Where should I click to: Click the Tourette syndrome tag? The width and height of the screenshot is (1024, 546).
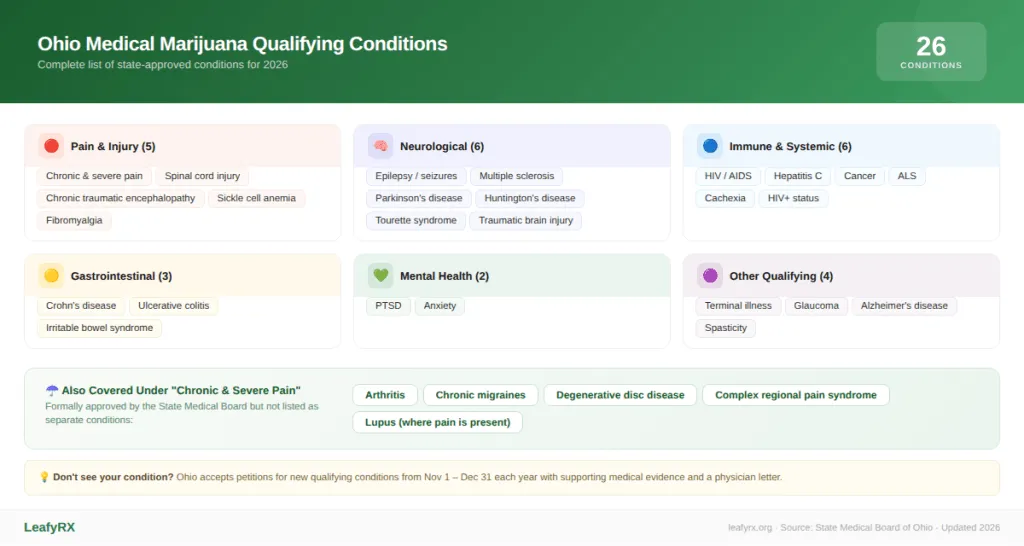[416, 221]
